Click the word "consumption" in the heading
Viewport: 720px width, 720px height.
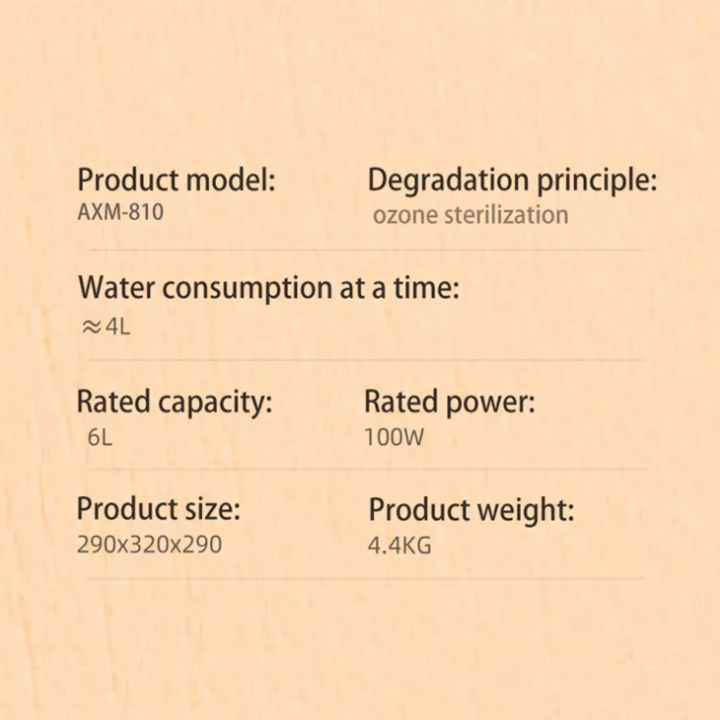click(245, 289)
